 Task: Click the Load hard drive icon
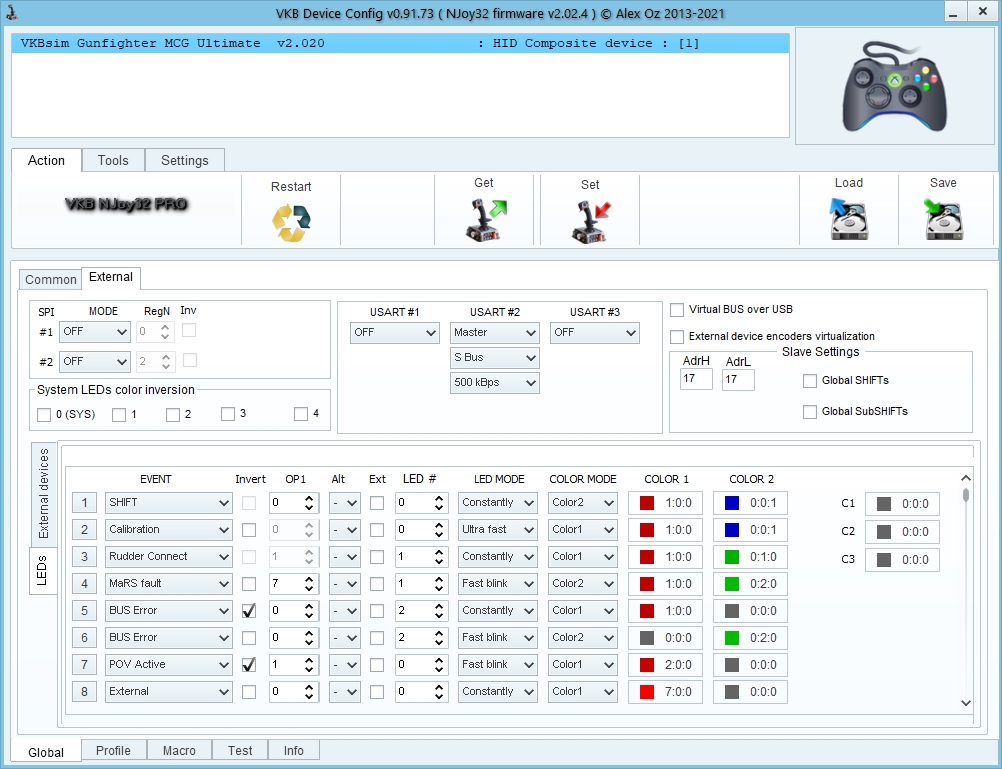[848, 218]
